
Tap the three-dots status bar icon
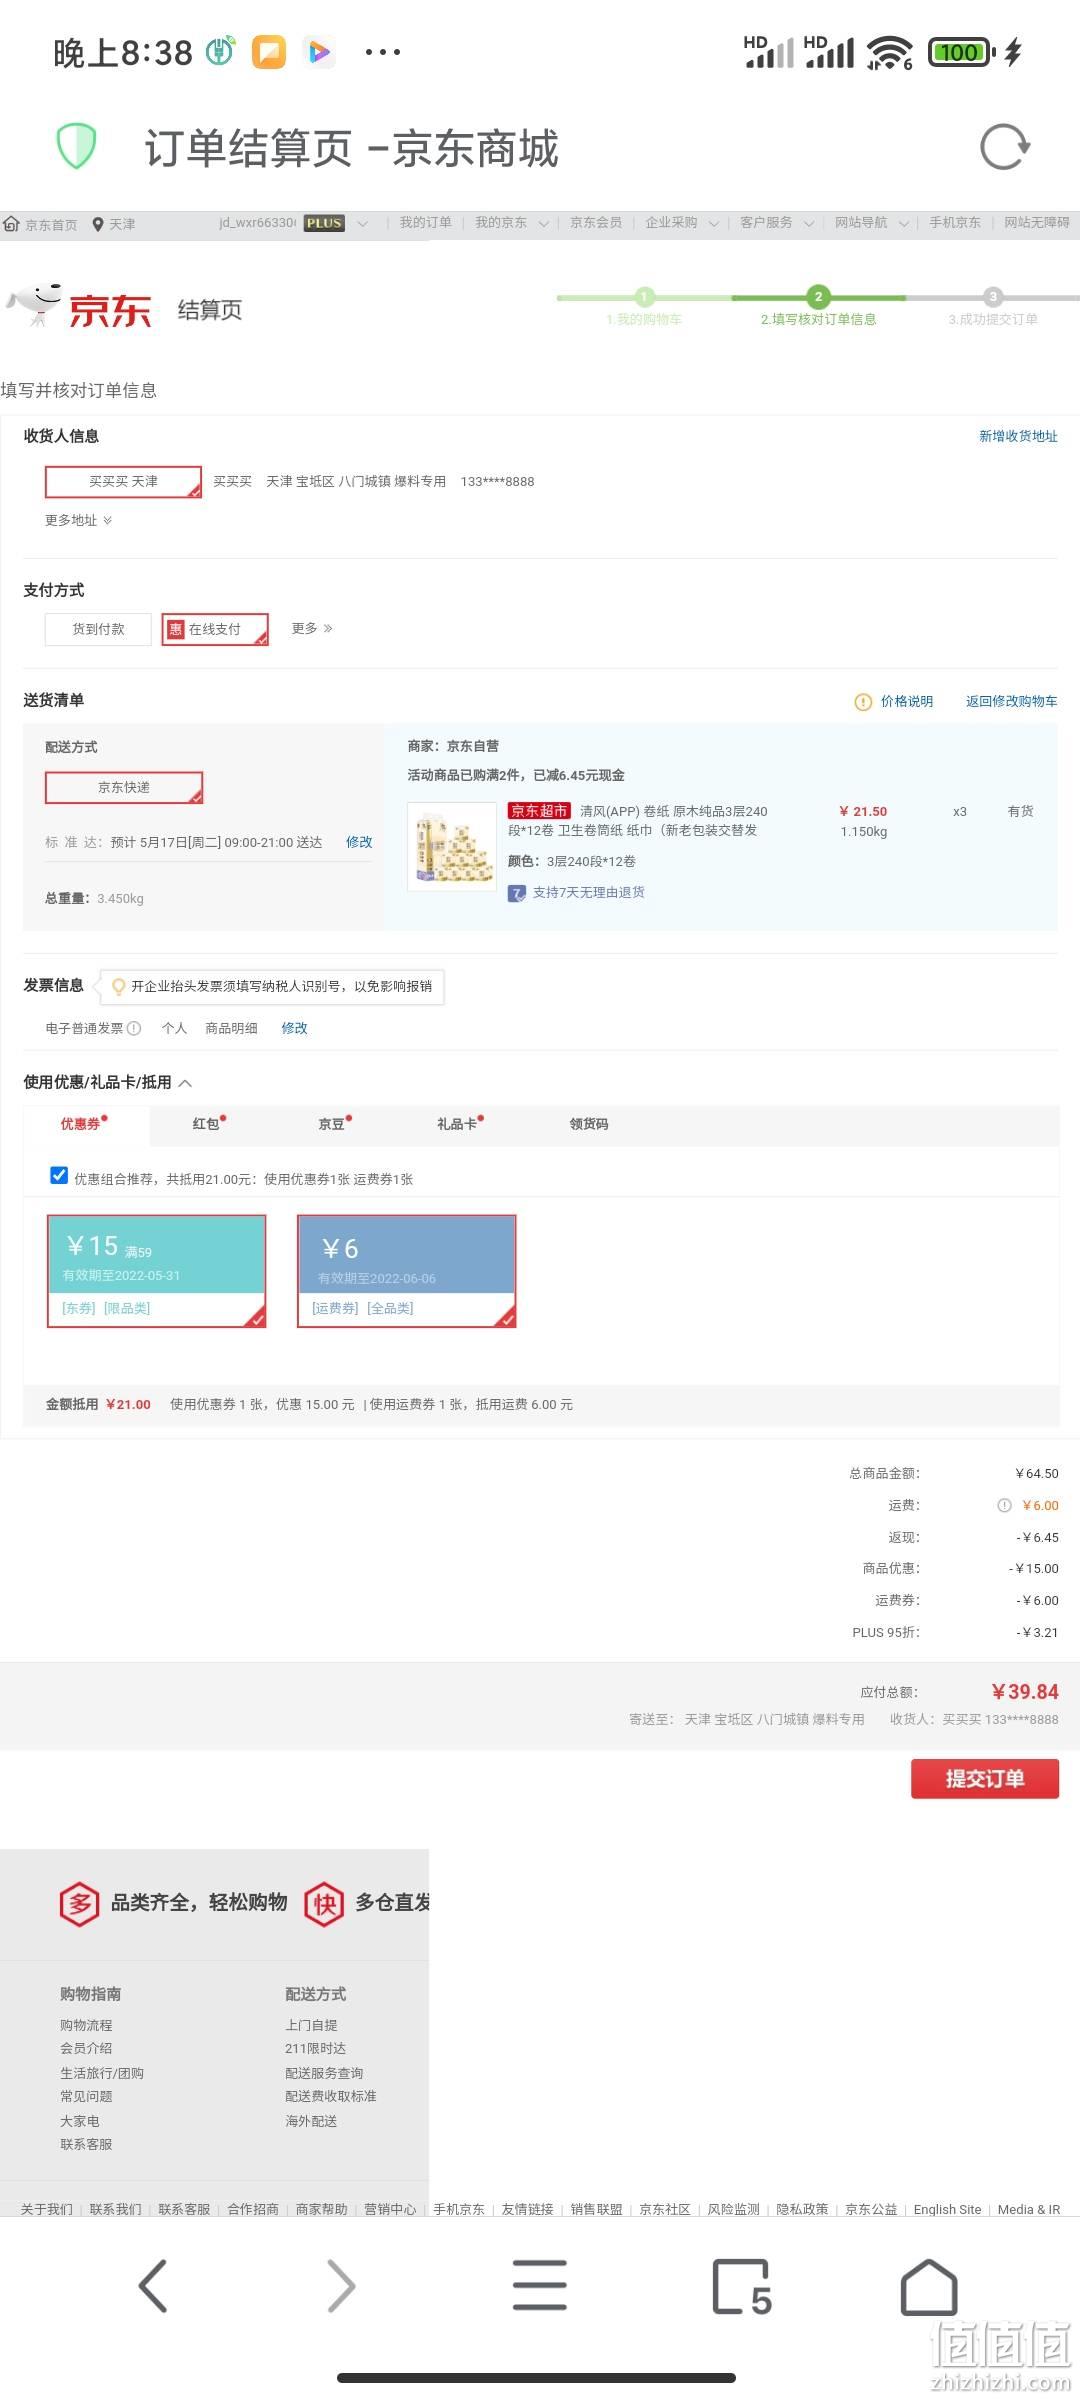(x=383, y=52)
